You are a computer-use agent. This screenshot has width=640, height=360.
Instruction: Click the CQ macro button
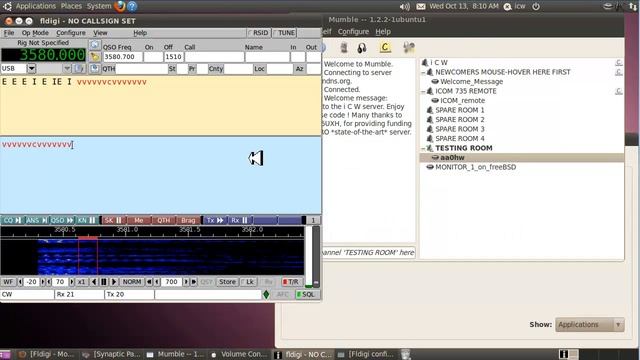(x=12, y=220)
